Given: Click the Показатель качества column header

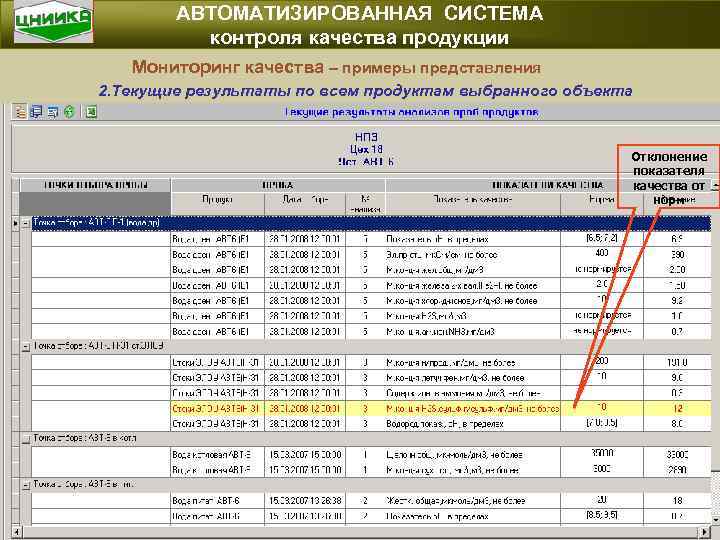Looking at the screenshot, I should [x=473, y=203].
